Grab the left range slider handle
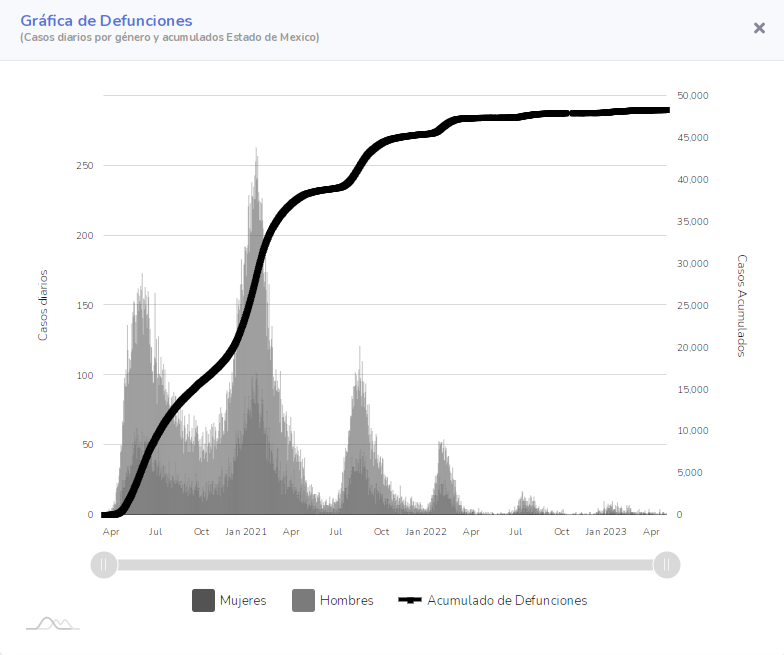This screenshot has height=655, width=784. [104, 565]
